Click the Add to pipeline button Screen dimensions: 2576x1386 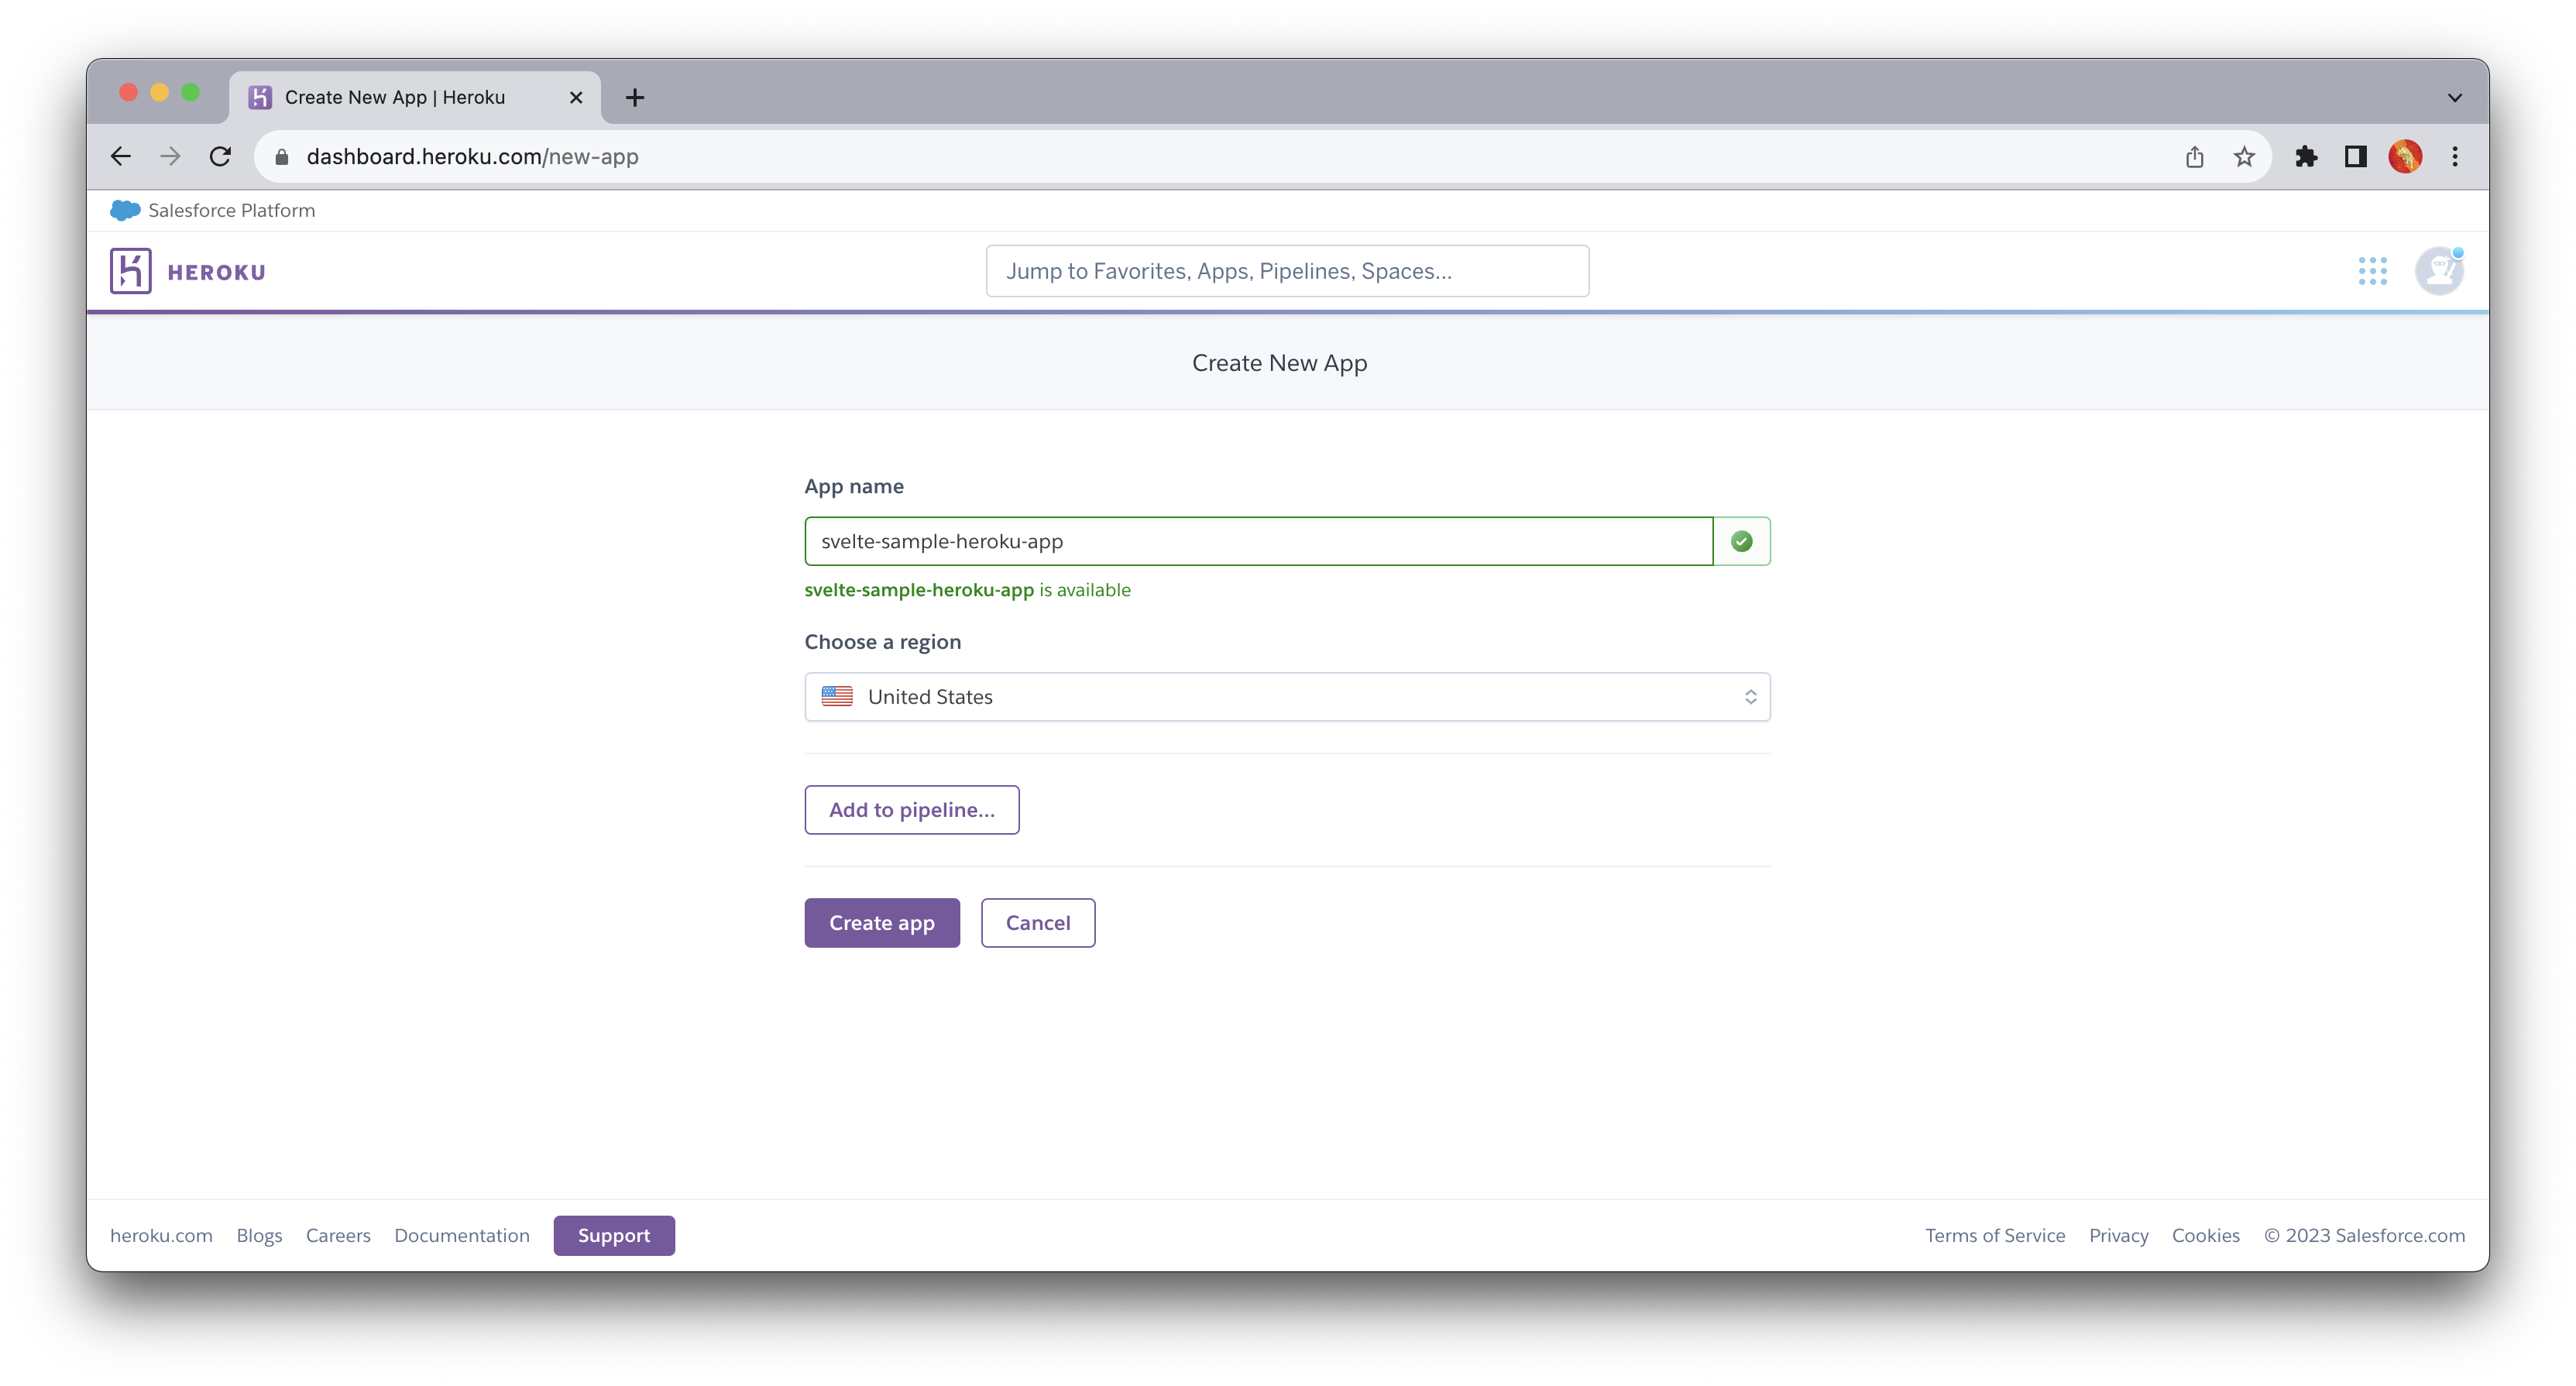click(x=911, y=810)
